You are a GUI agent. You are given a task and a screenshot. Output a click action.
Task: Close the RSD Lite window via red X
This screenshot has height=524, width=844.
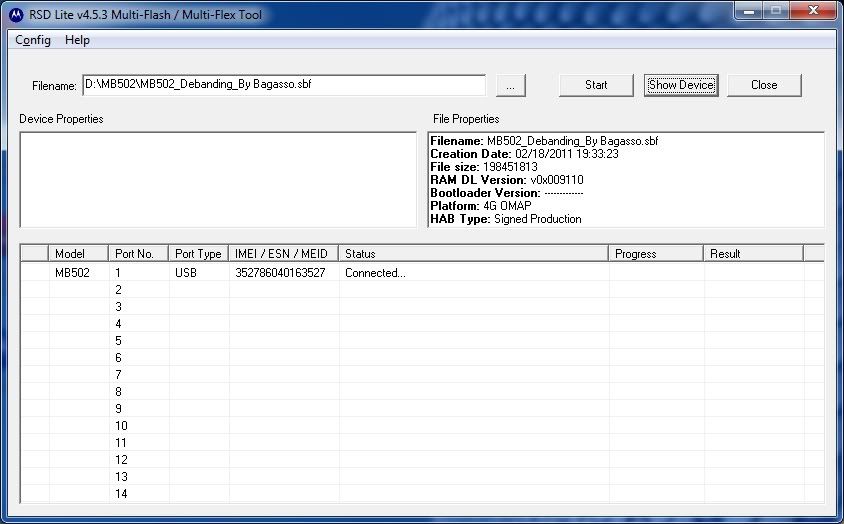click(813, 11)
